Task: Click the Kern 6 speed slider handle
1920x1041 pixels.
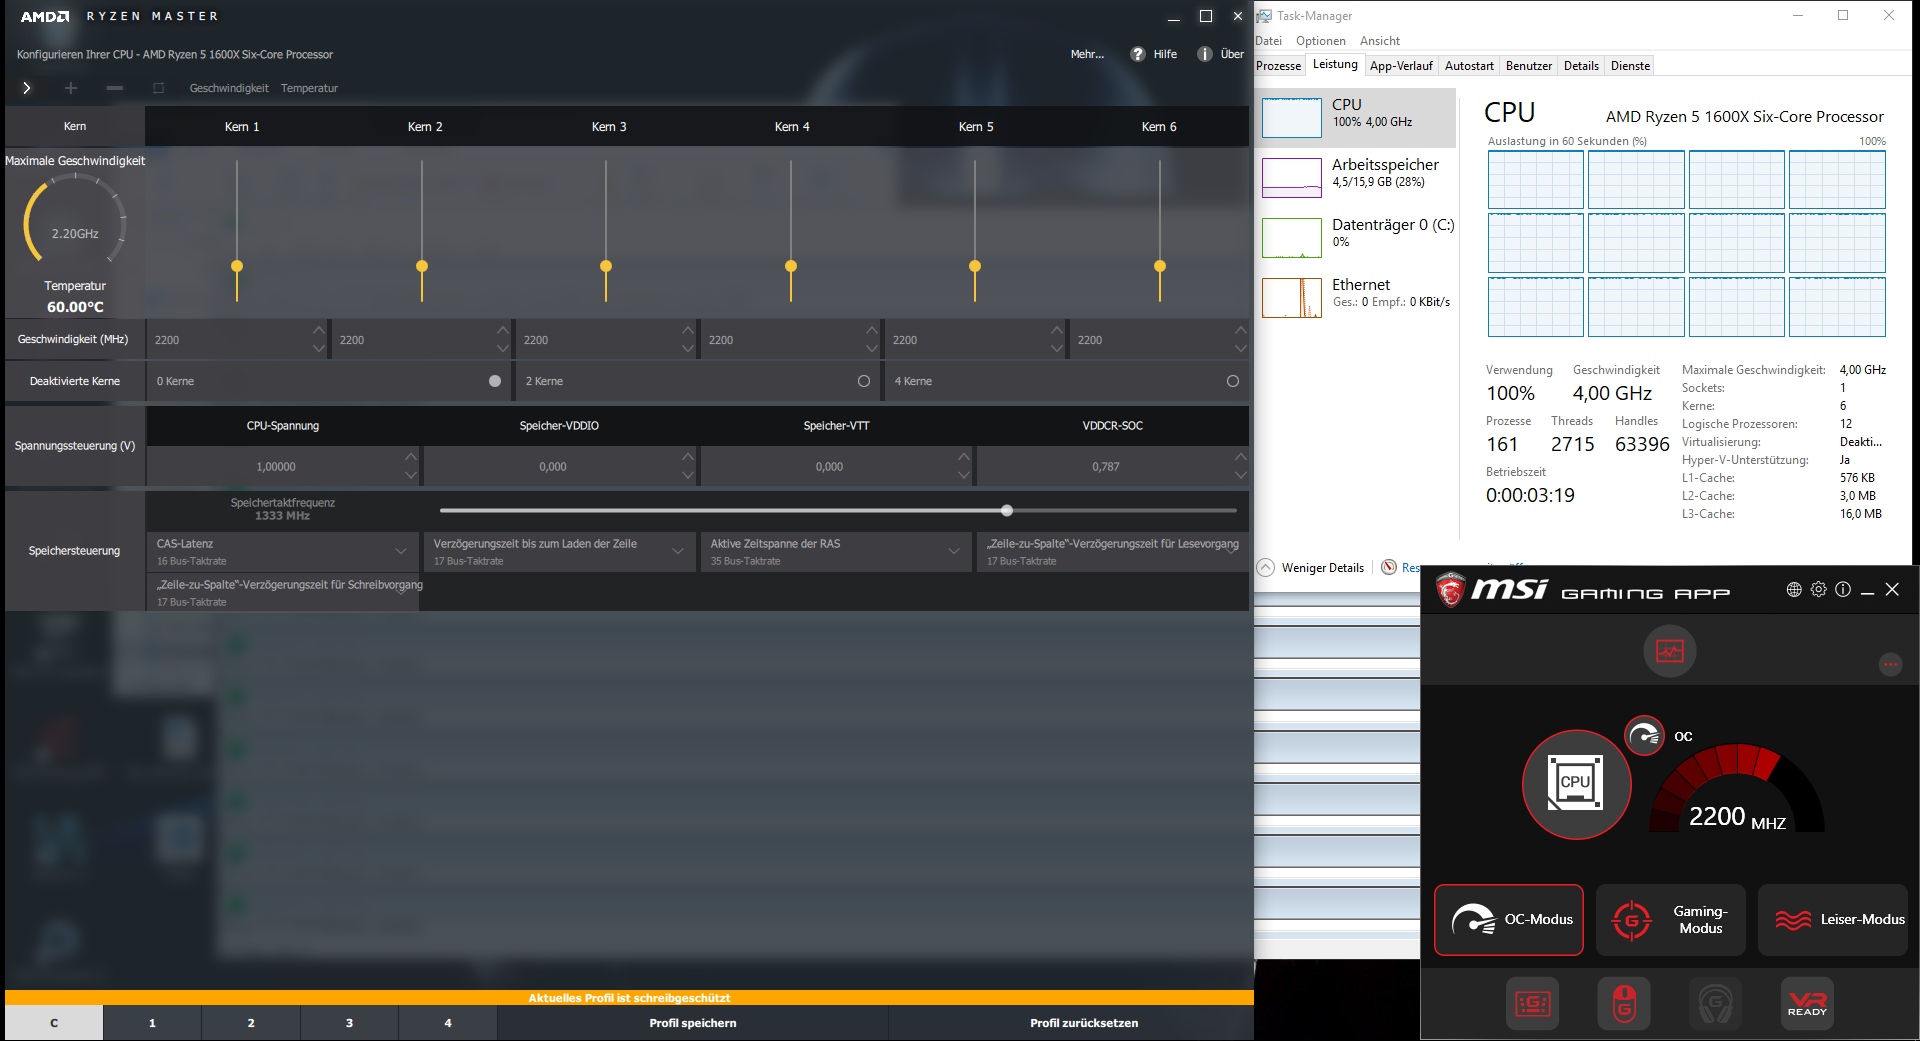Action: (x=1160, y=266)
